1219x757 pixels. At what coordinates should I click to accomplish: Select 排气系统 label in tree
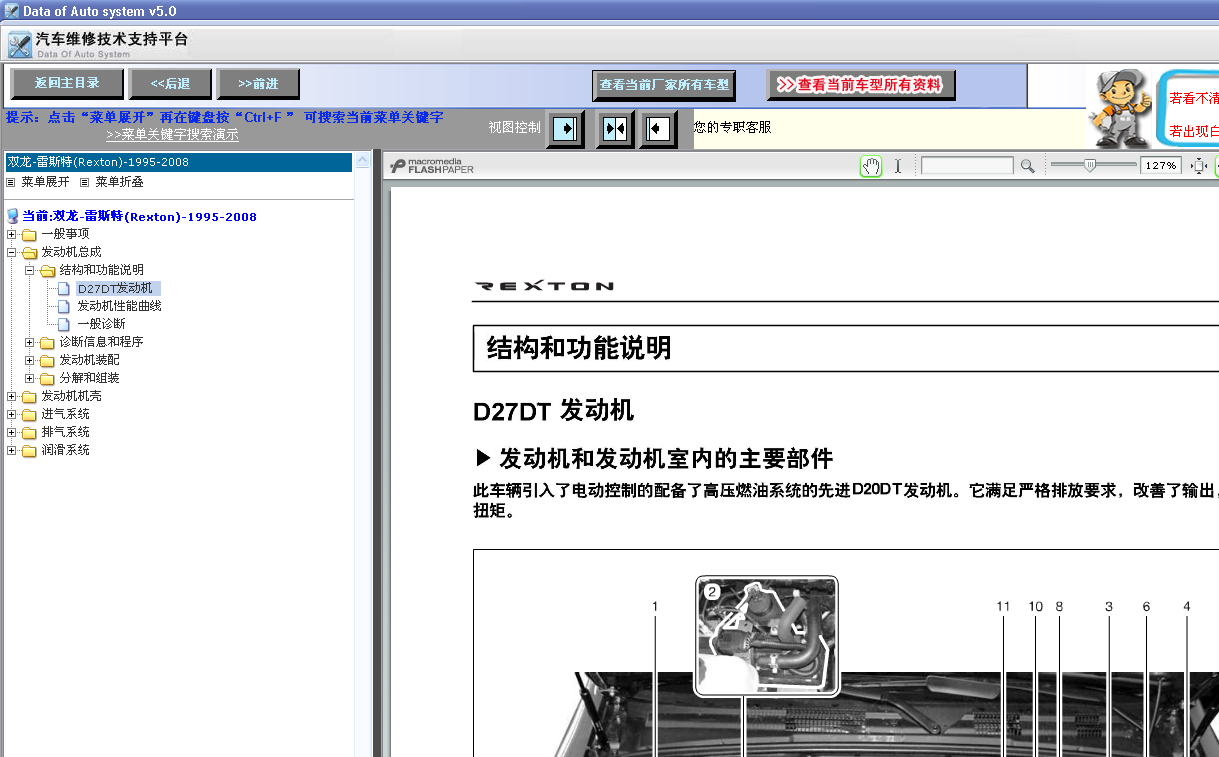pos(65,432)
